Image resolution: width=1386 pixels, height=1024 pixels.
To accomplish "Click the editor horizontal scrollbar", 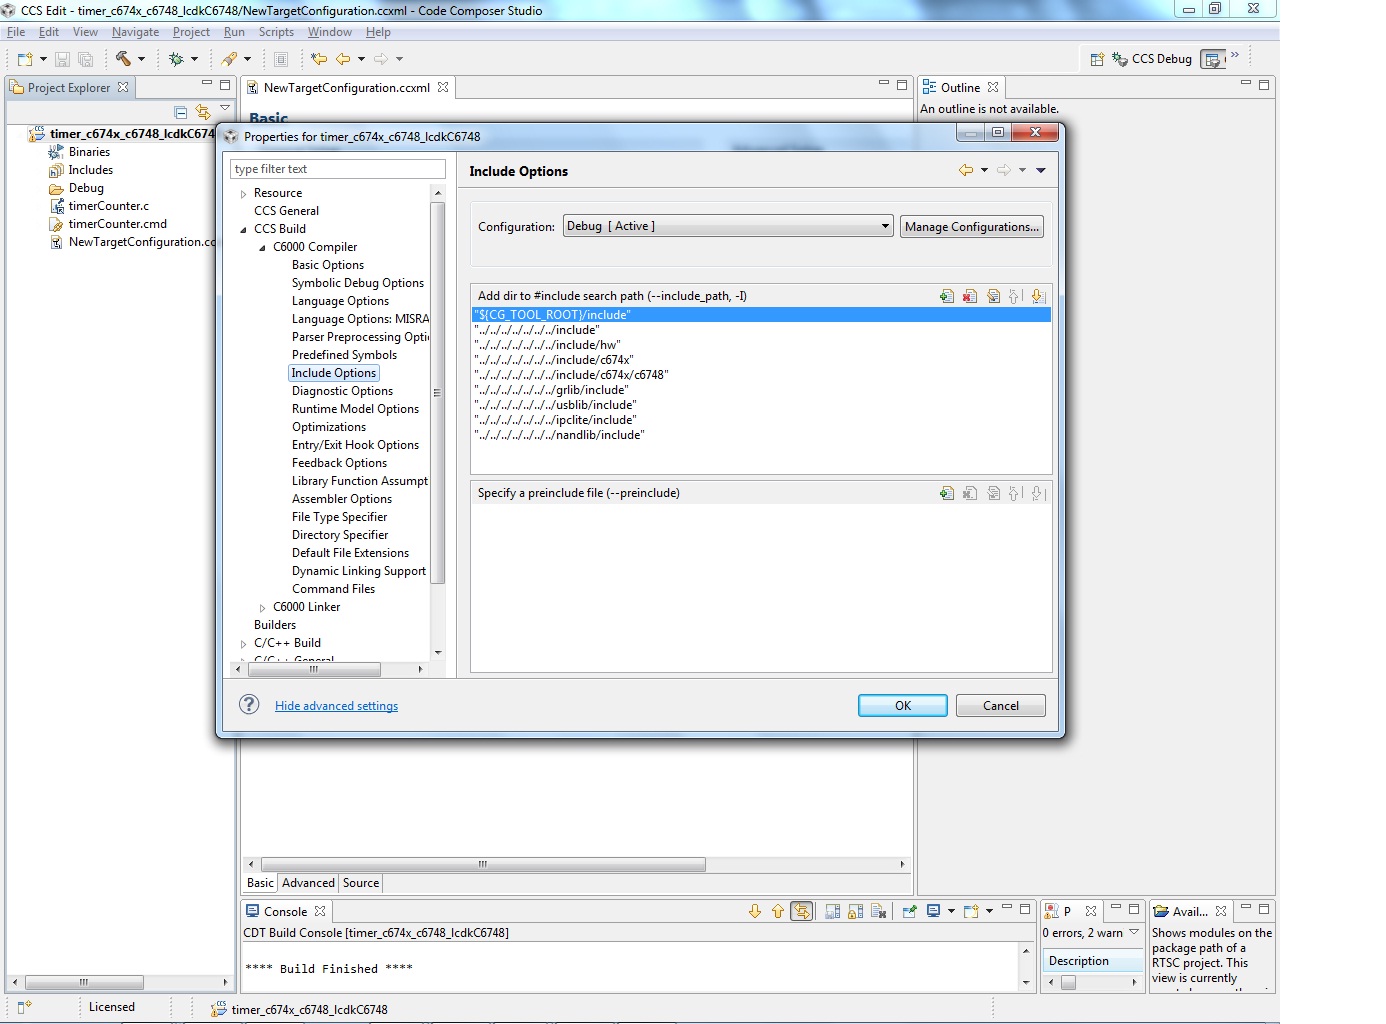I will [483, 864].
